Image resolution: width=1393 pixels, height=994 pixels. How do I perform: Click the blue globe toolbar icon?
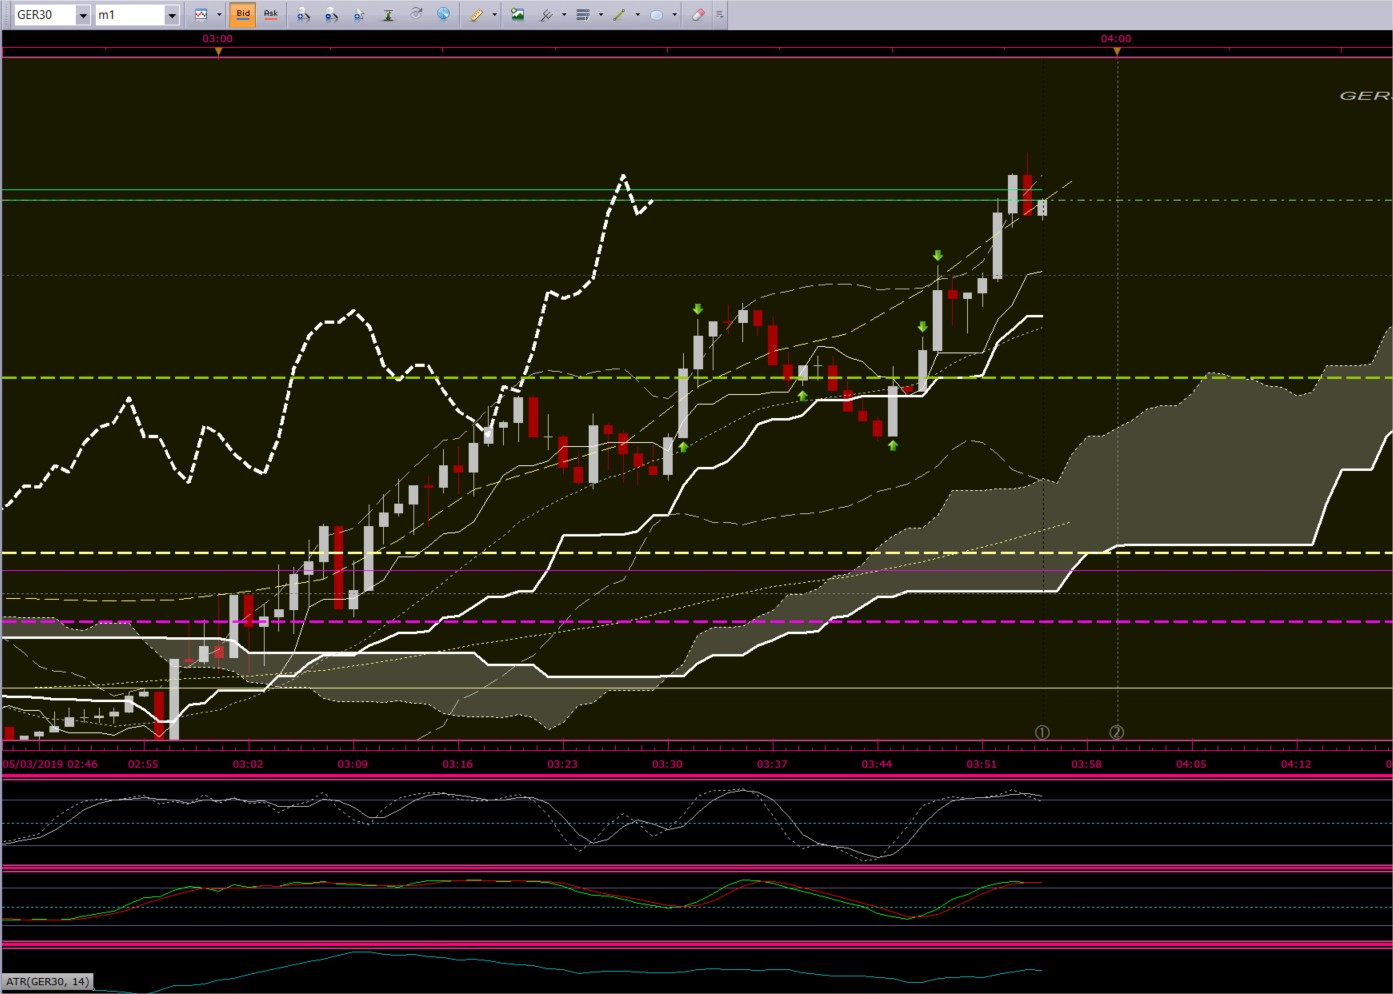coord(443,15)
